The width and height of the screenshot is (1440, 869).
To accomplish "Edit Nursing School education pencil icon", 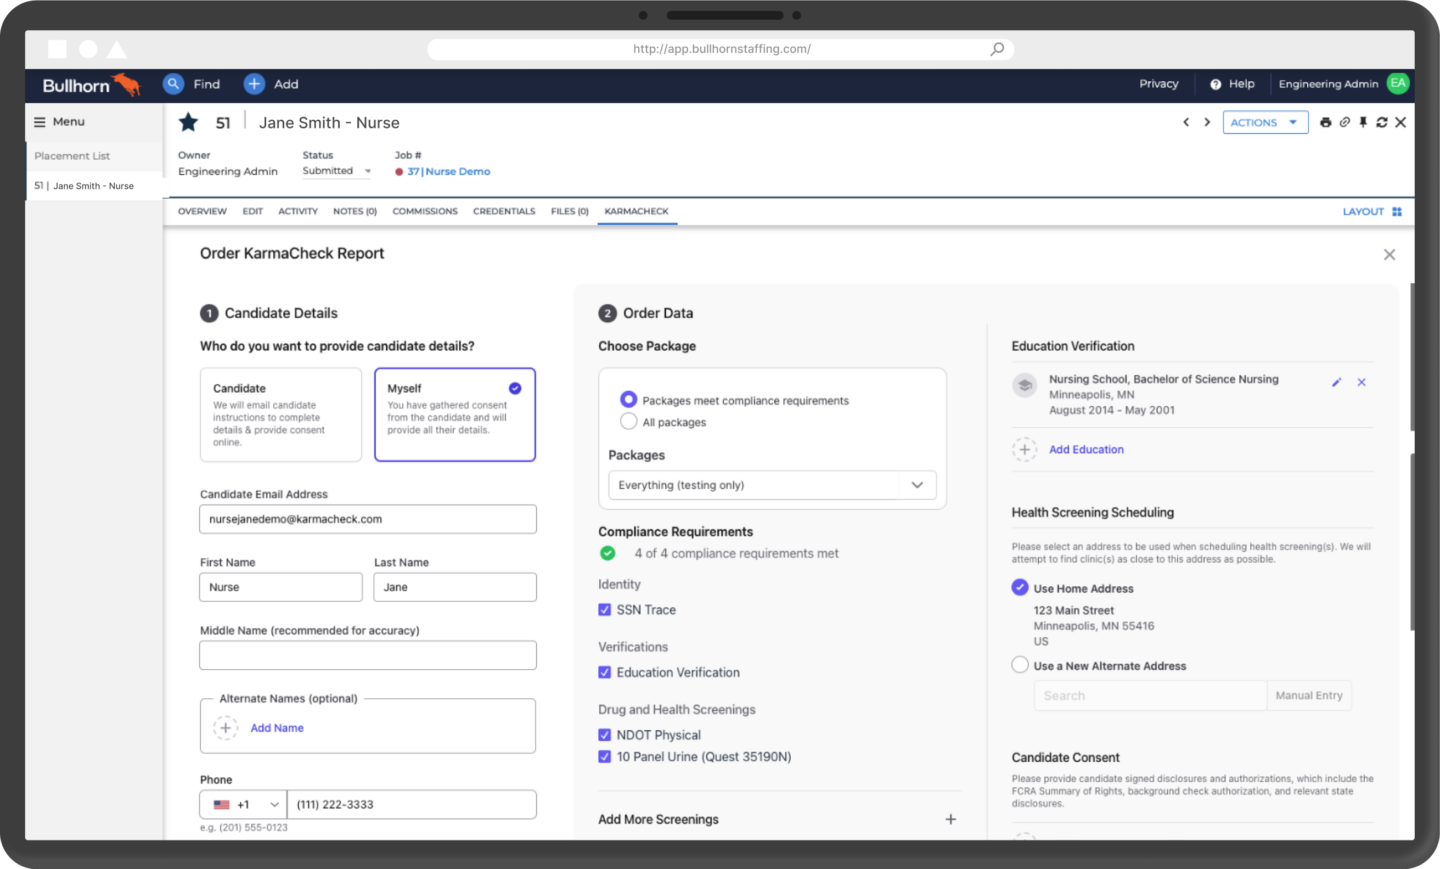I will pos(1336,382).
